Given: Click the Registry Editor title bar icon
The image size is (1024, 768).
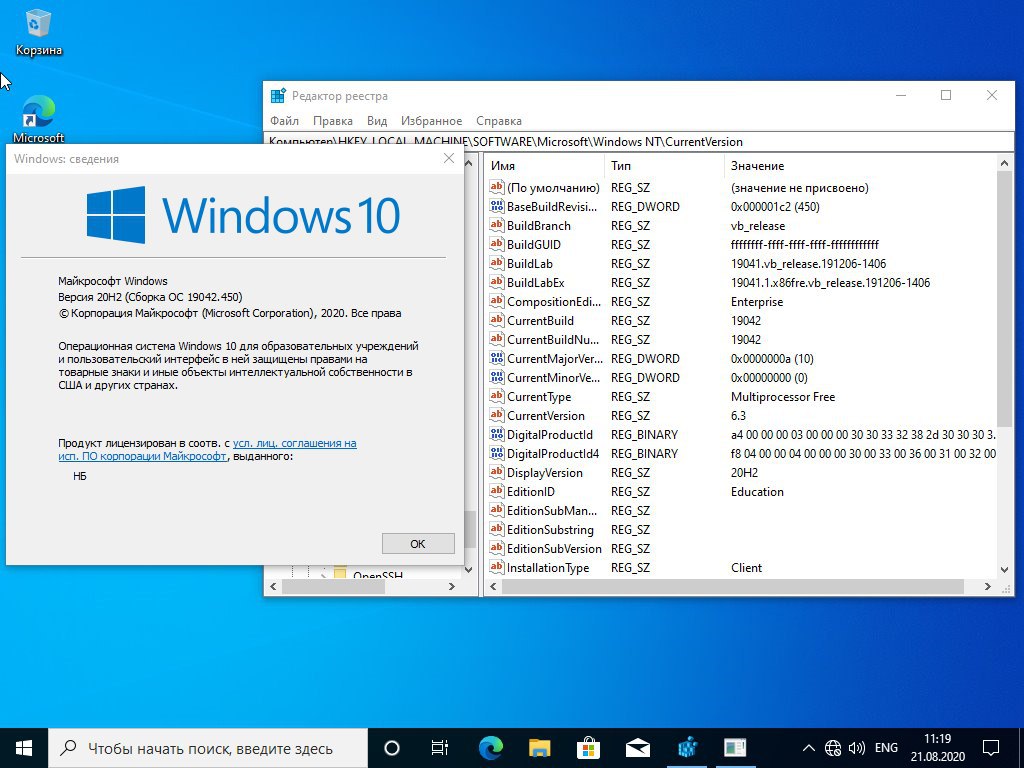Looking at the screenshot, I should pos(278,96).
